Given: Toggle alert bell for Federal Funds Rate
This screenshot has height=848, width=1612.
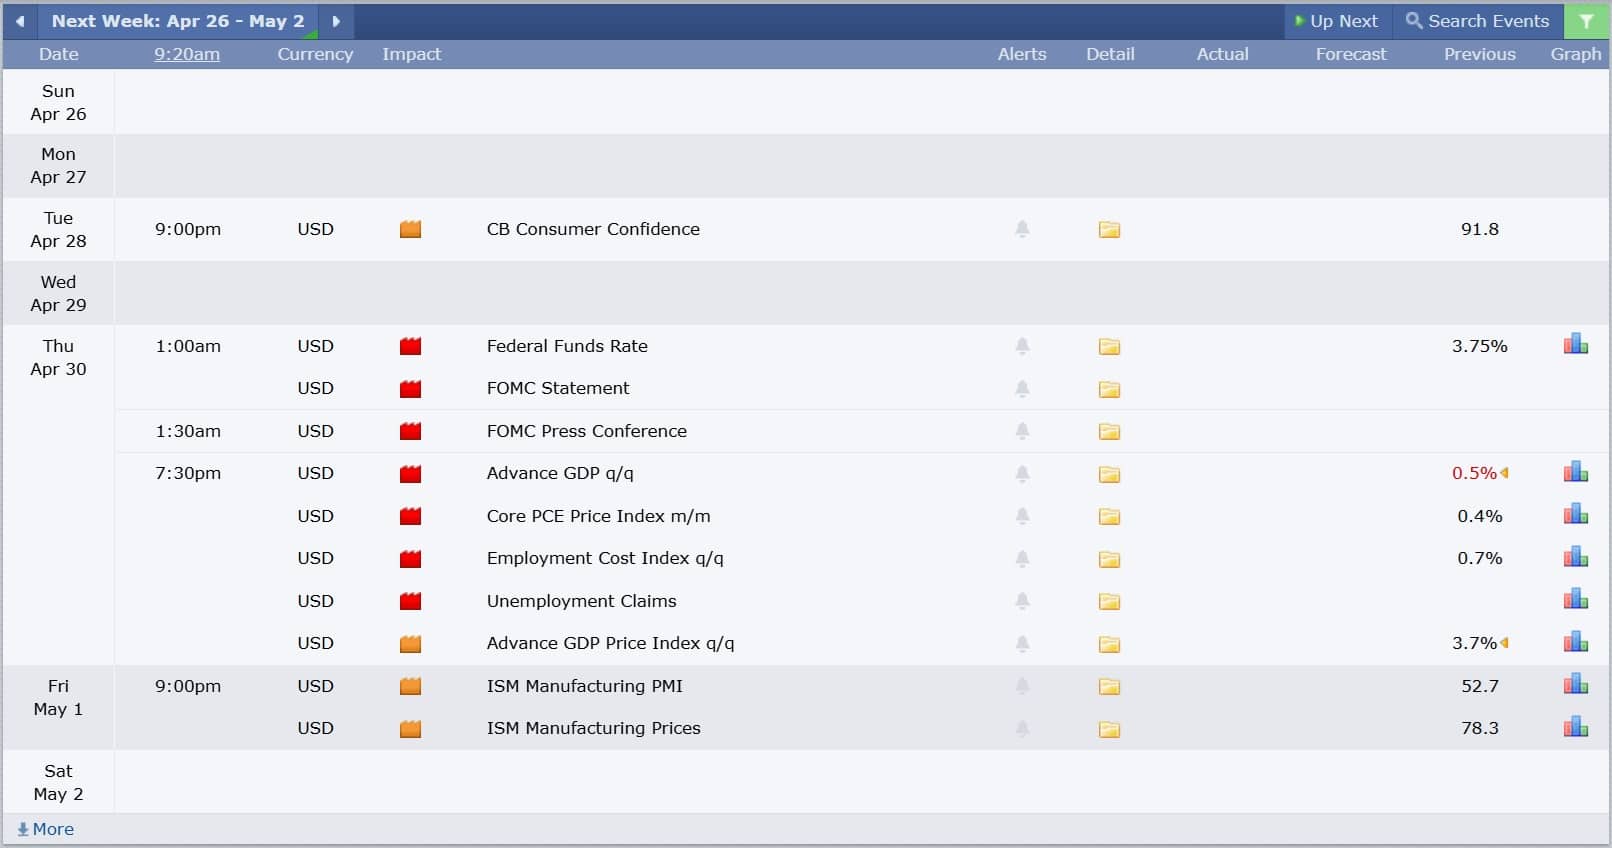Looking at the screenshot, I should pyautogui.click(x=1022, y=346).
